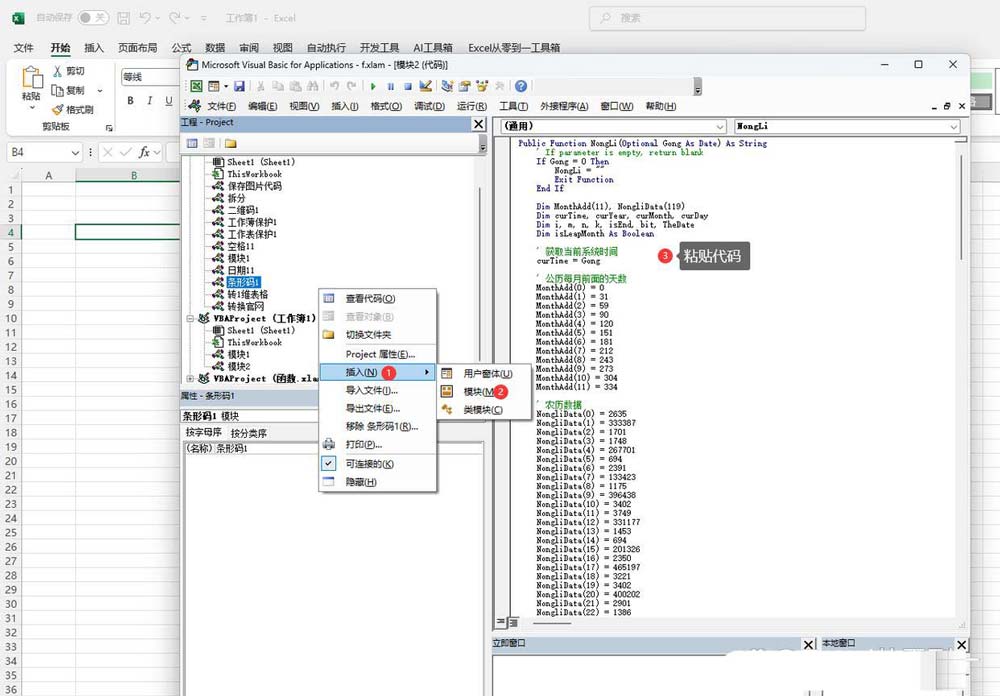The image size is (1000, 696).
Task: Choose 用户窗体(U) from insert submenu
Action: (x=484, y=373)
